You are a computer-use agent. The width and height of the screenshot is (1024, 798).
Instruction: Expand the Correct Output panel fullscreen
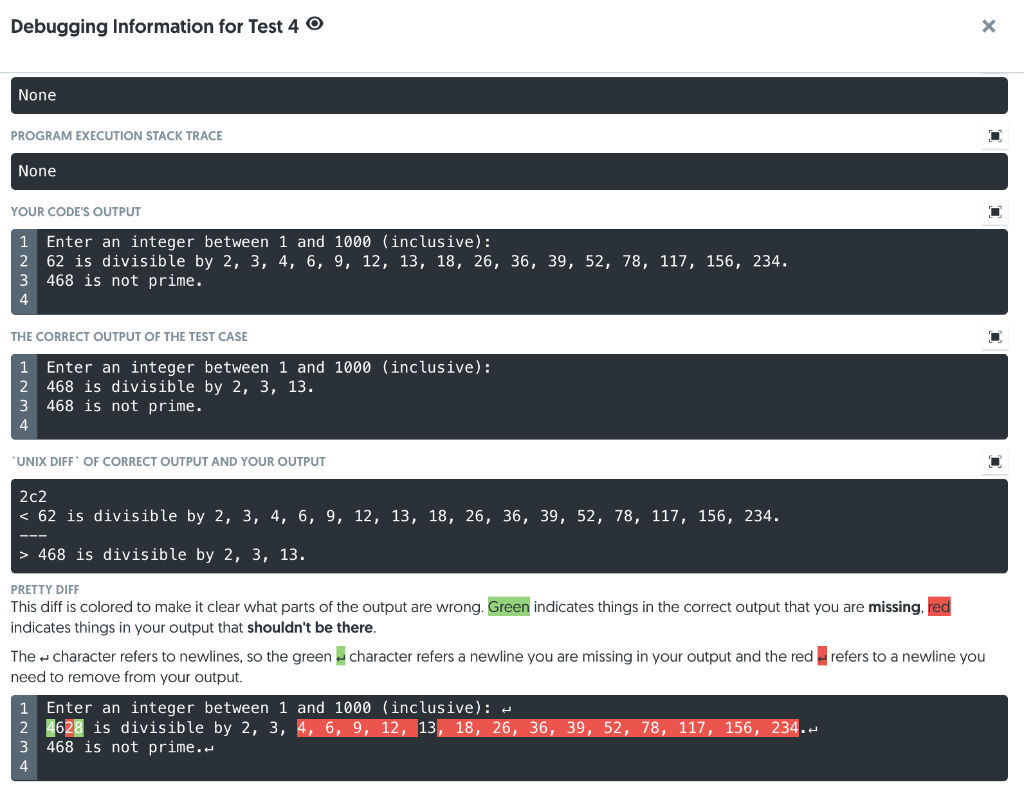point(994,337)
